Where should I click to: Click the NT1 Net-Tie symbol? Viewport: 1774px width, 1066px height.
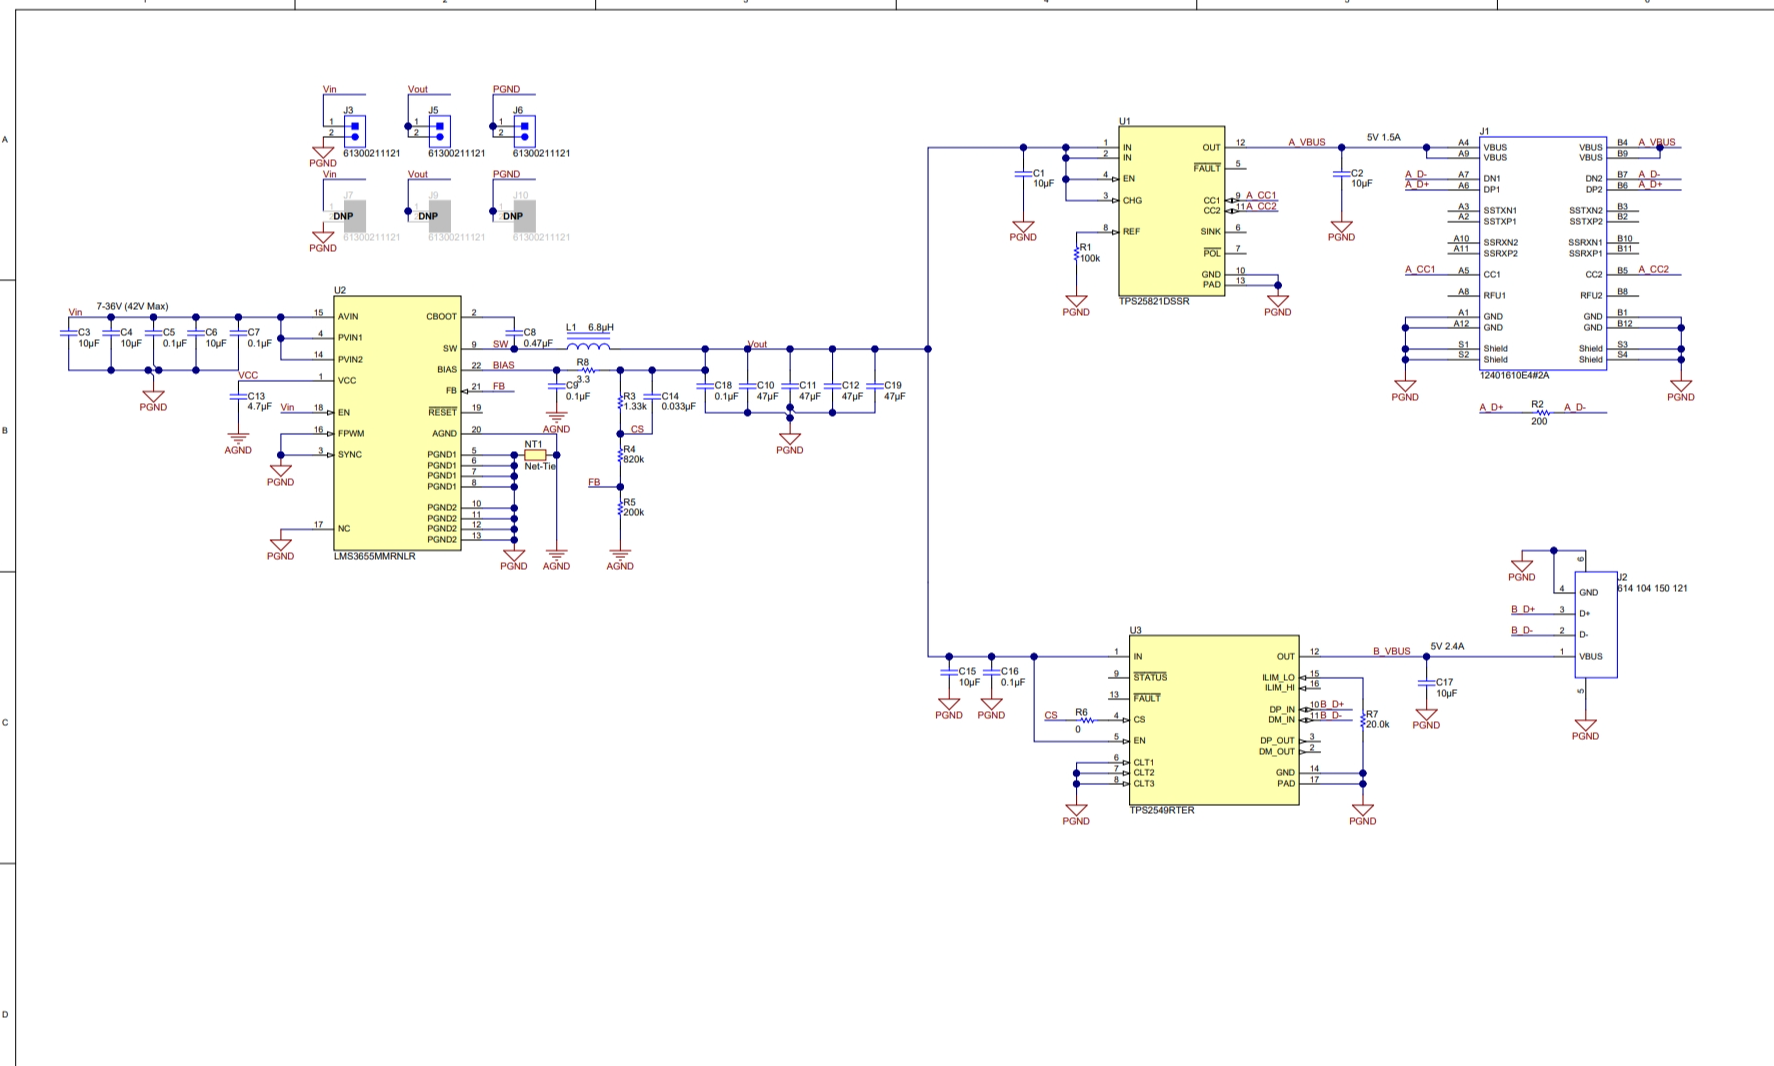pos(535,455)
